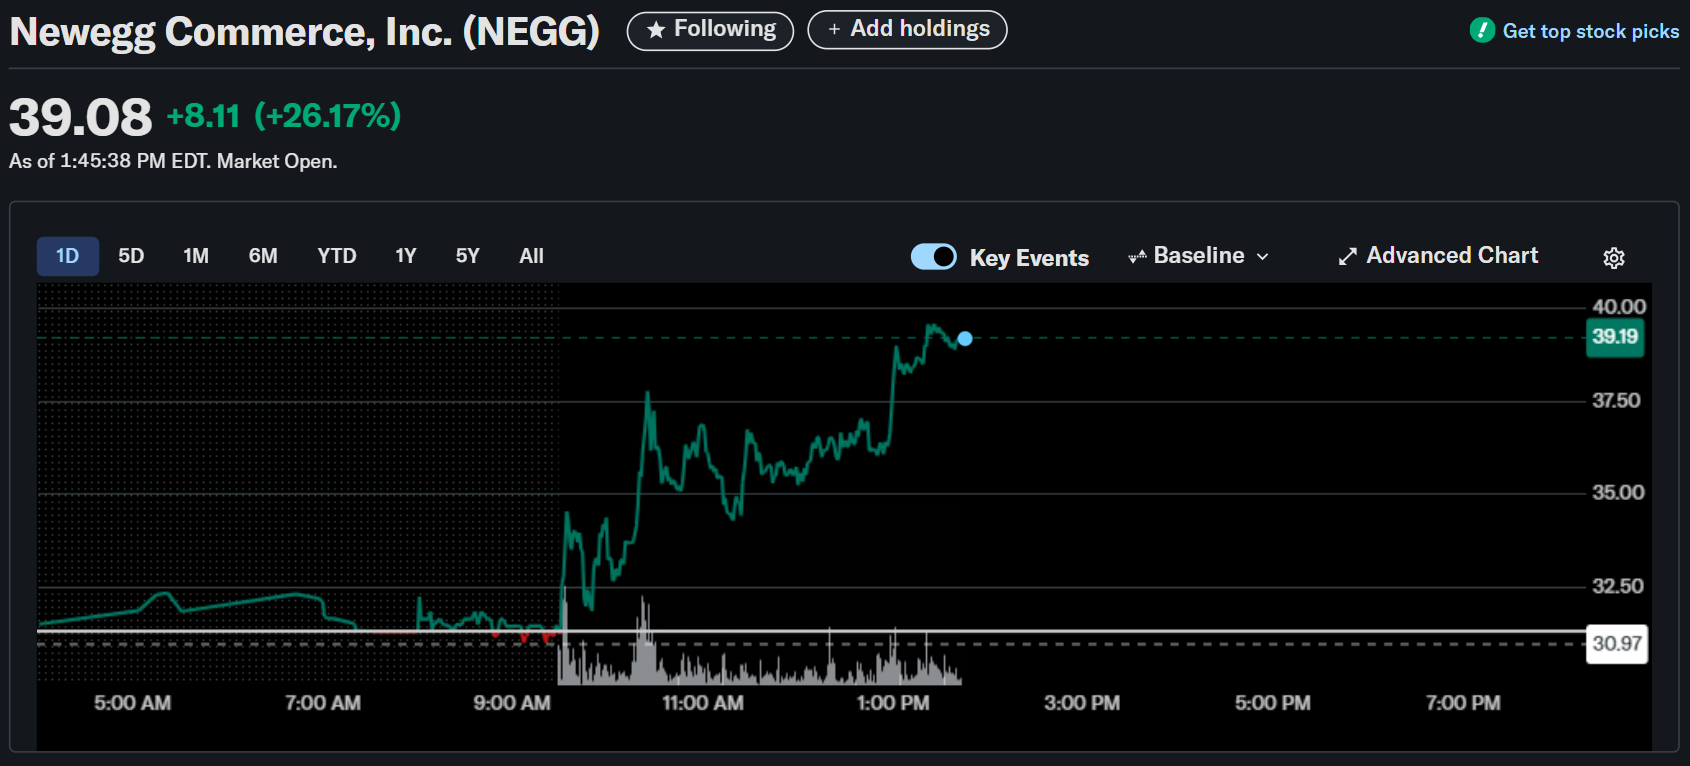Screen dimensions: 1690x766
Task: Click the 5:00 AM time axis label
Action: (x=133, y=703)
